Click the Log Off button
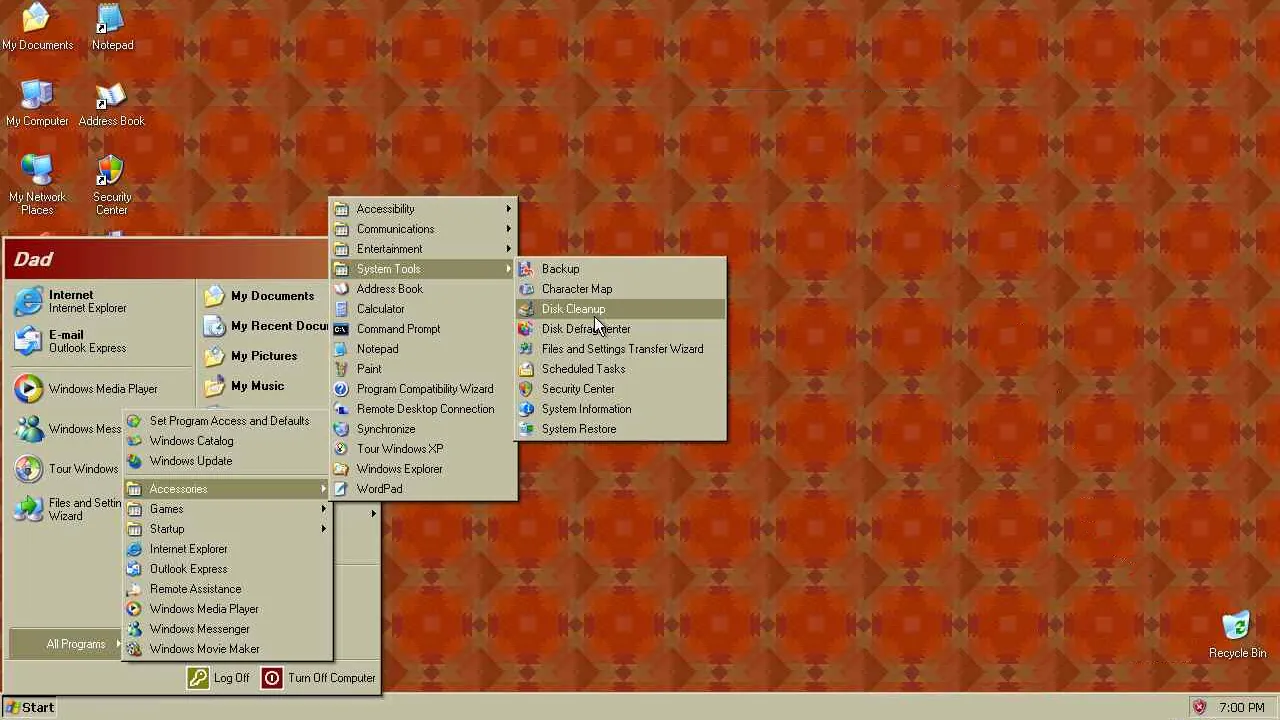This screenshot has width=1280, height=720. click(x=218, y=678)
